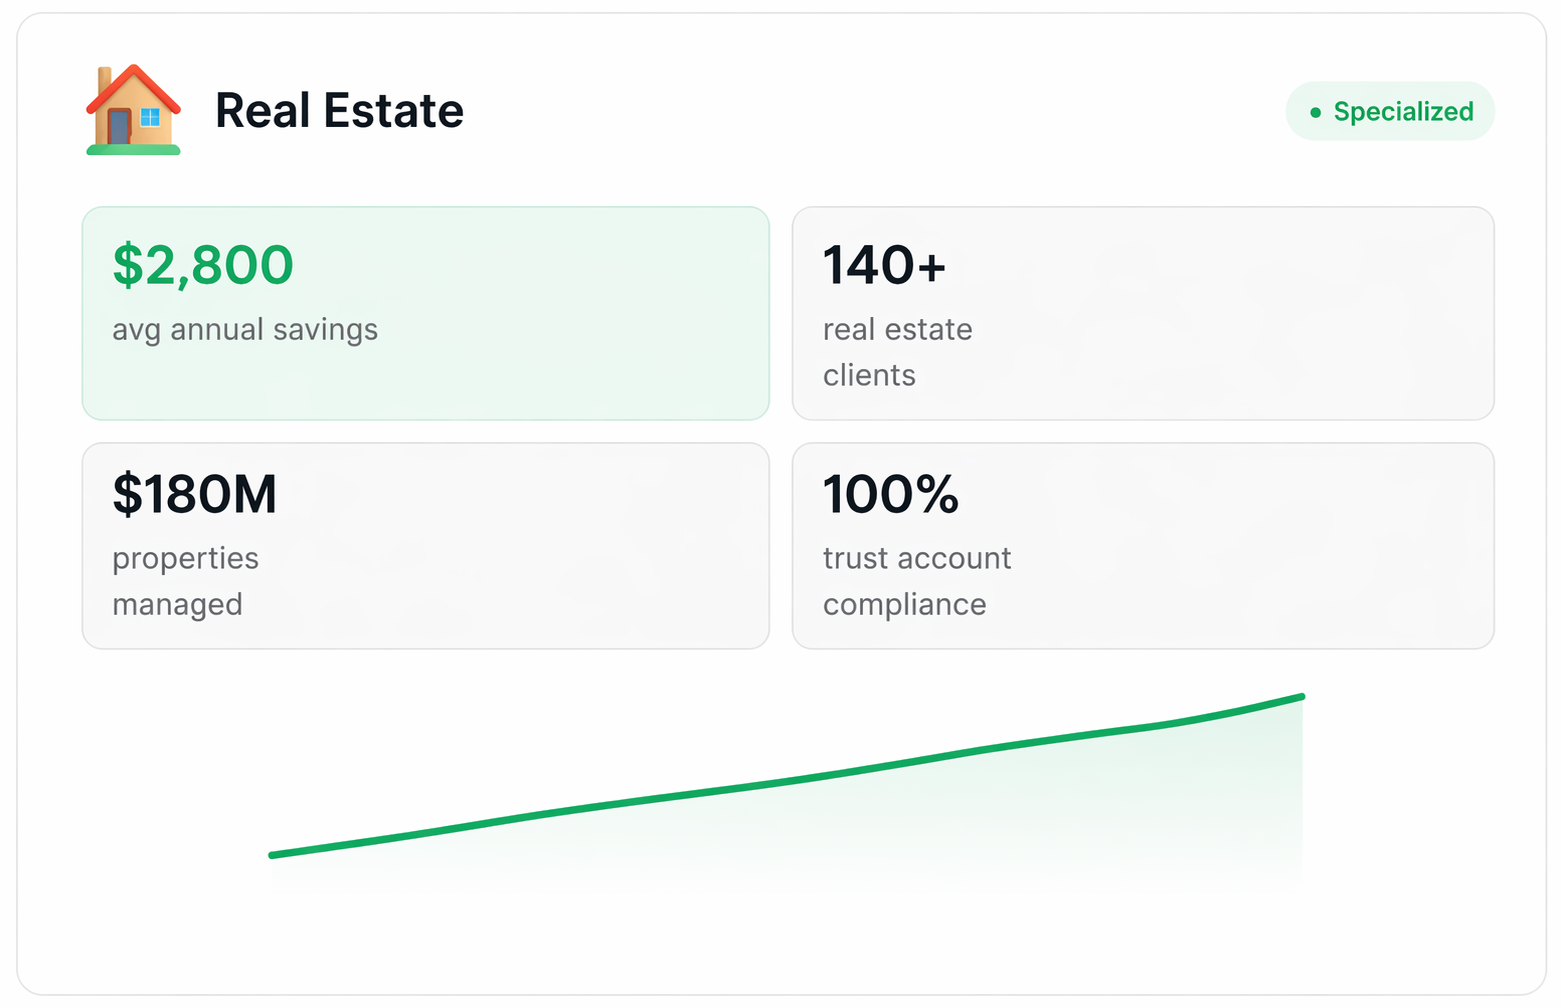
Task: Click the green dot in the Specialized badge
Action: click(1315, 112)
